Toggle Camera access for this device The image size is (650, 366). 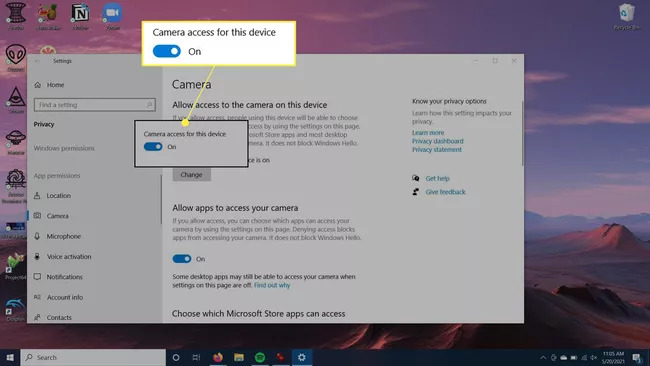click(153, 147)
